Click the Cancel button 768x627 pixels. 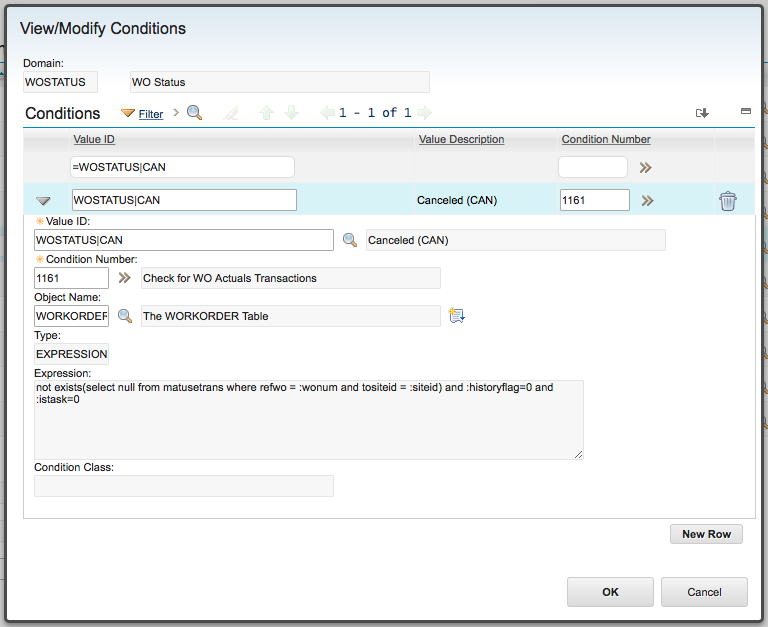[x=704, y=592]
